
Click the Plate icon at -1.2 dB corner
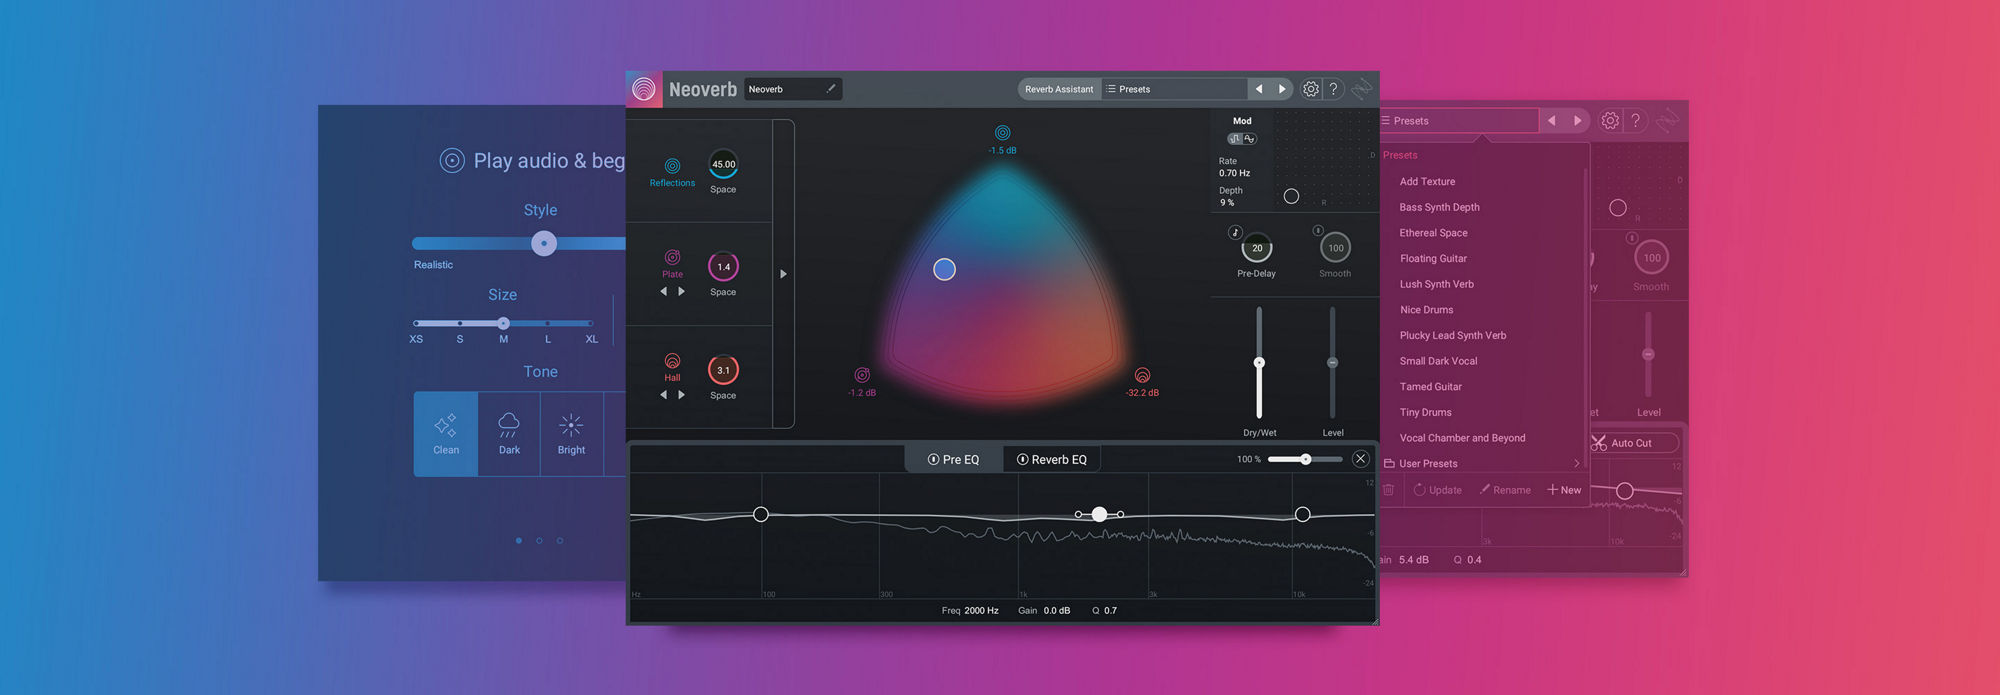click(862, 375)
